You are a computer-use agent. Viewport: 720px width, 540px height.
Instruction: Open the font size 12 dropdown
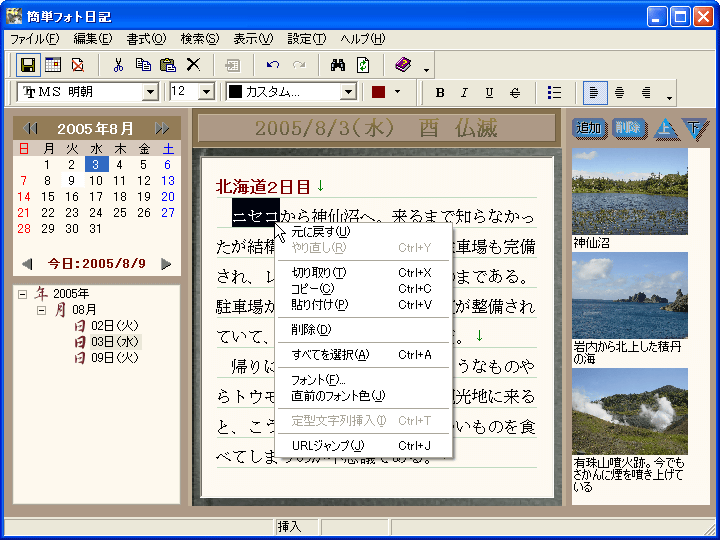(206, 92)
